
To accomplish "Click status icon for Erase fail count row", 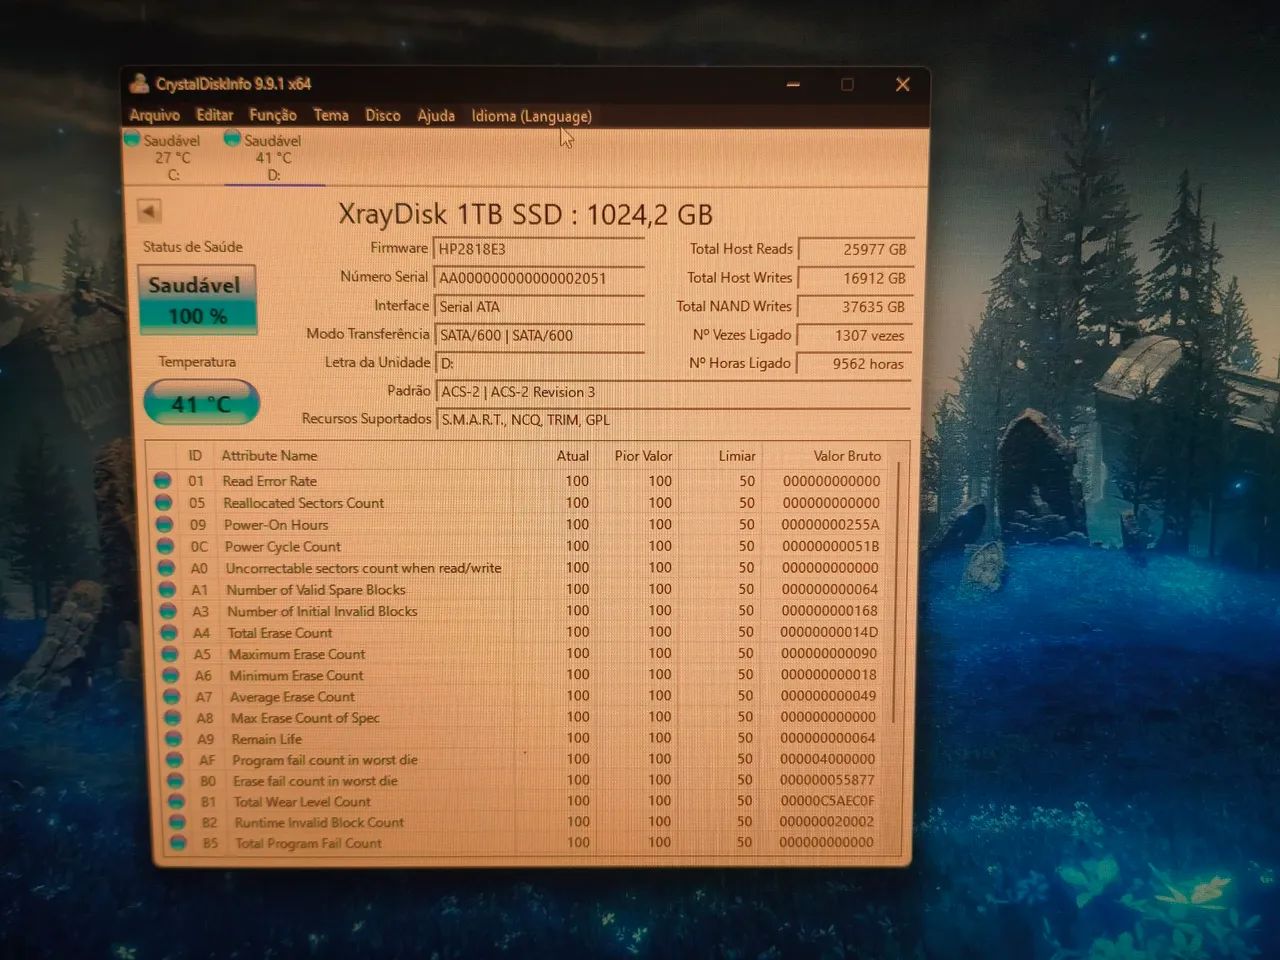I will tap(176, 781).
